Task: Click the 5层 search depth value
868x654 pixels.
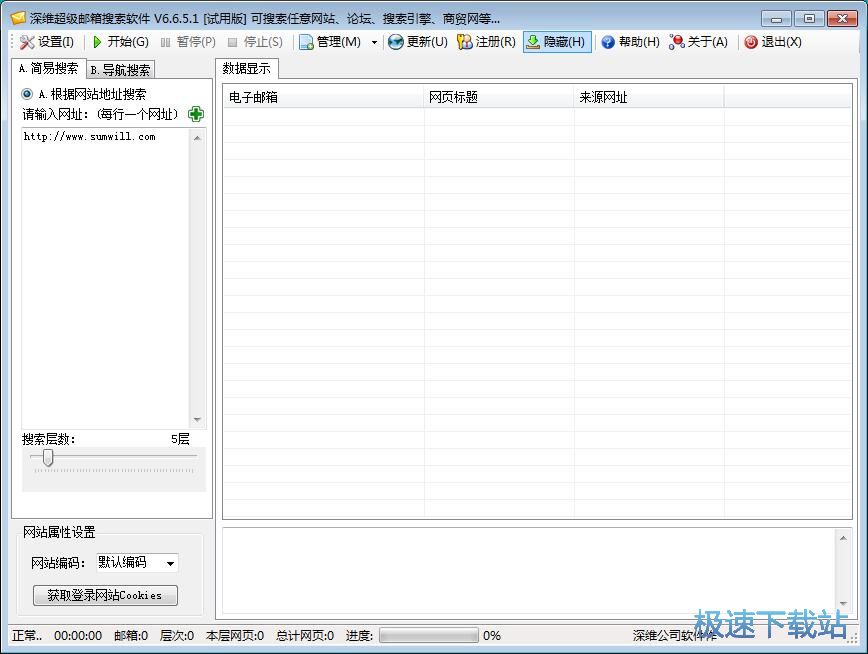Action: click(180, 439)
